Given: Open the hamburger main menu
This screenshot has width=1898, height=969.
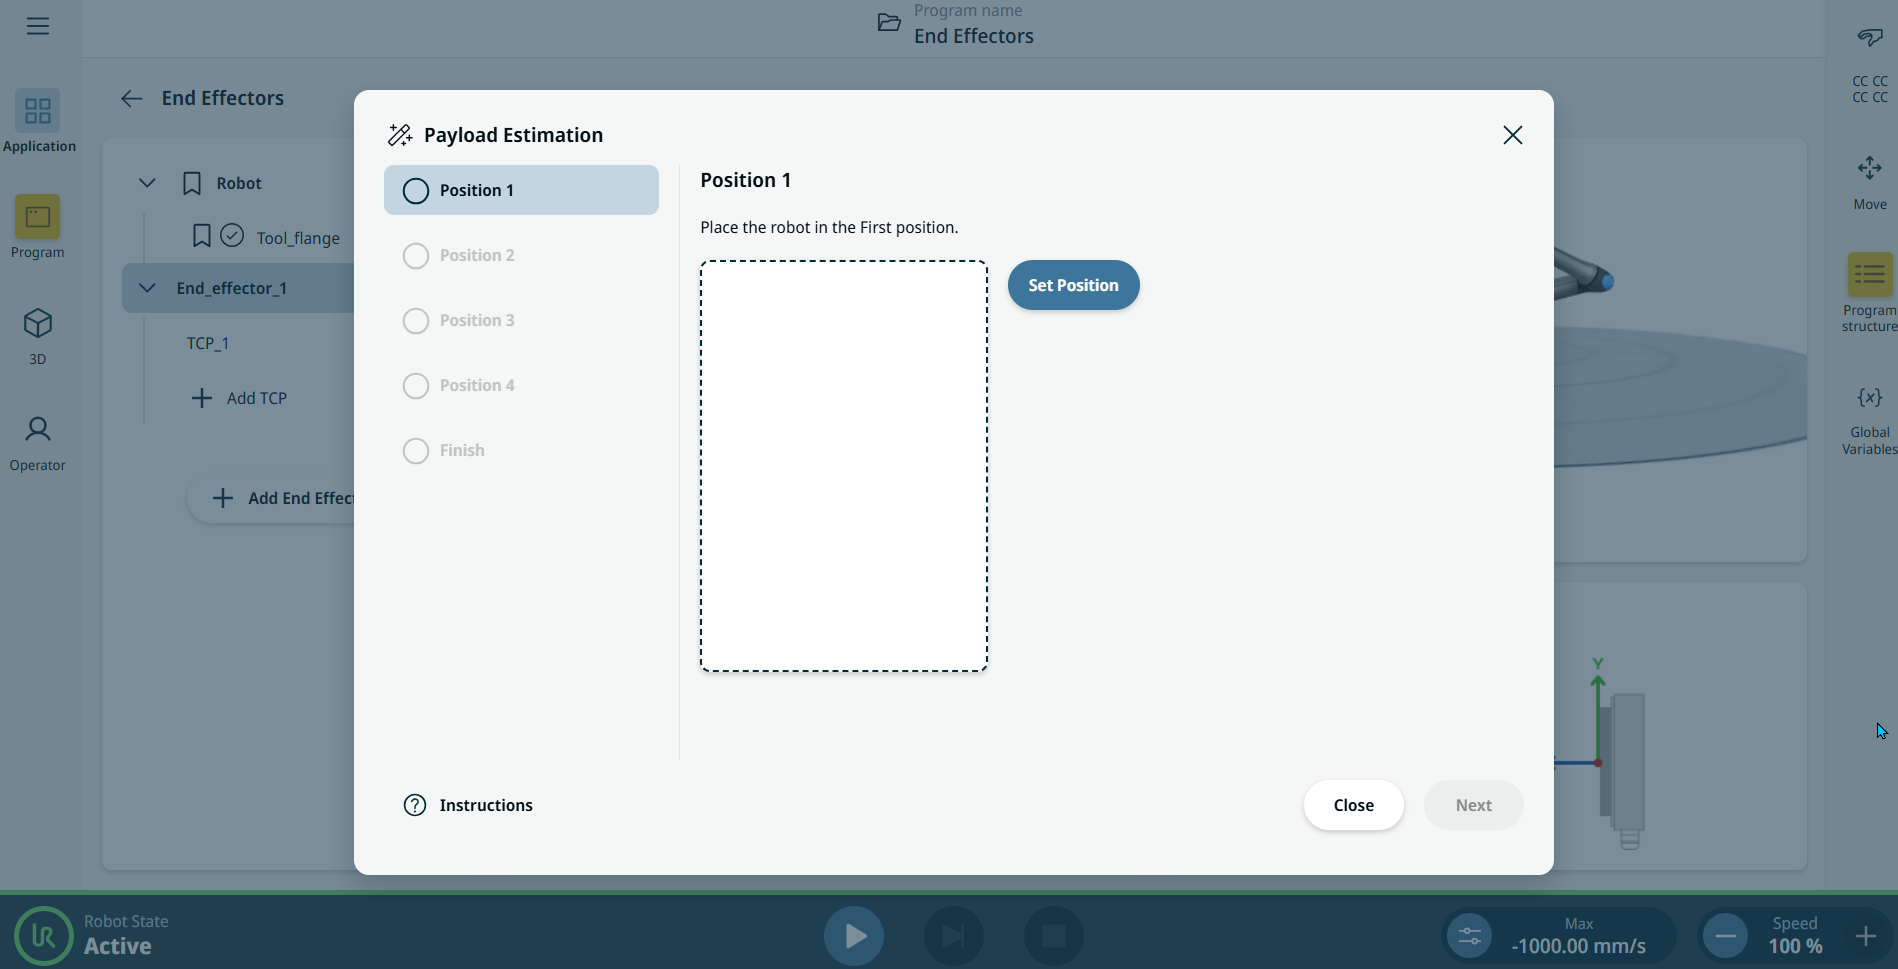Looking at the screenshot, I should coord(38,26).
